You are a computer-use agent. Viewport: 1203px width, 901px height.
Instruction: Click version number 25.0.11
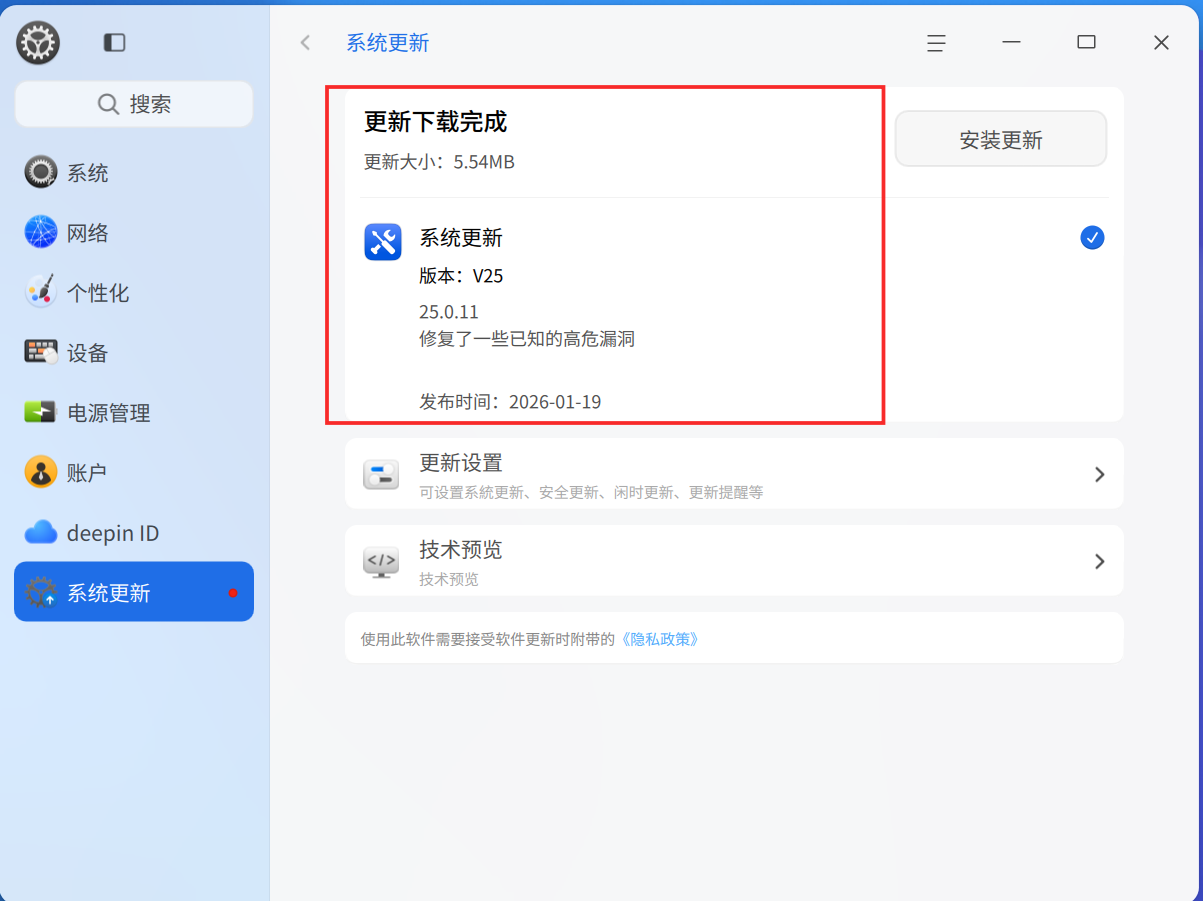(449, 312)
